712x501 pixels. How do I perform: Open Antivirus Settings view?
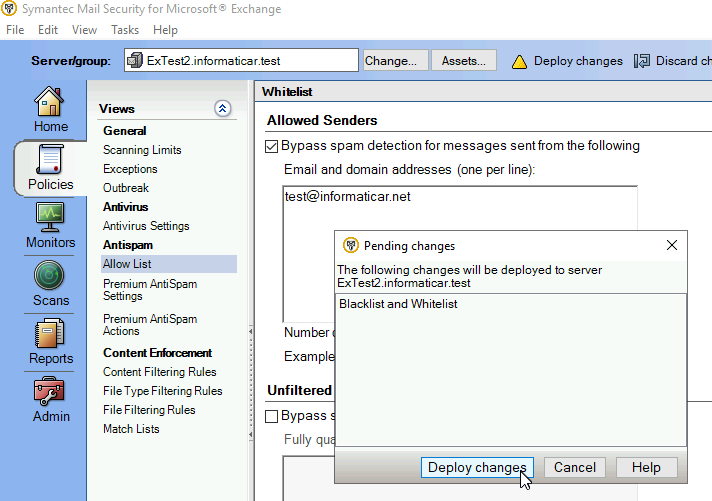coord(146,226)
